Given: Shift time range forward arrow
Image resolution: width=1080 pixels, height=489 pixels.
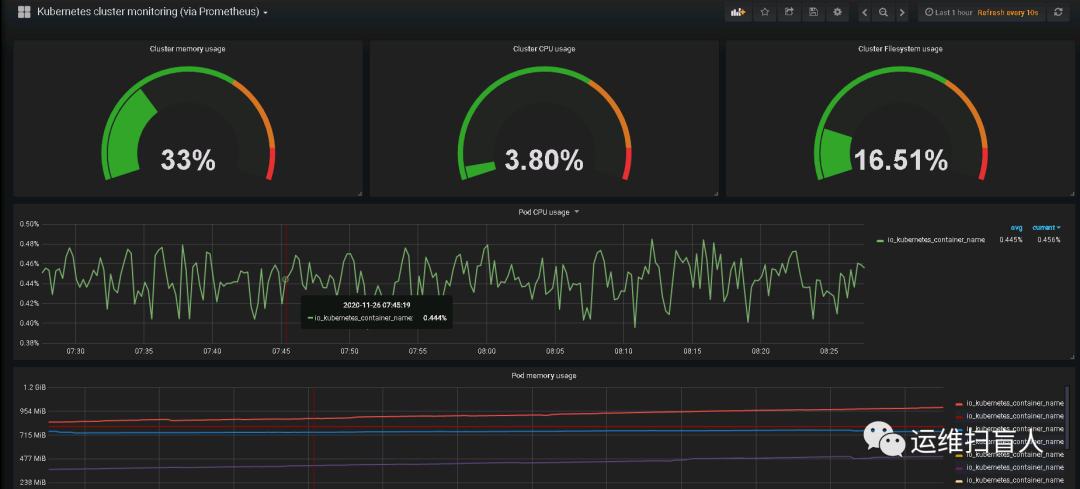Looking at the screenshot, I should coord(902,12).
